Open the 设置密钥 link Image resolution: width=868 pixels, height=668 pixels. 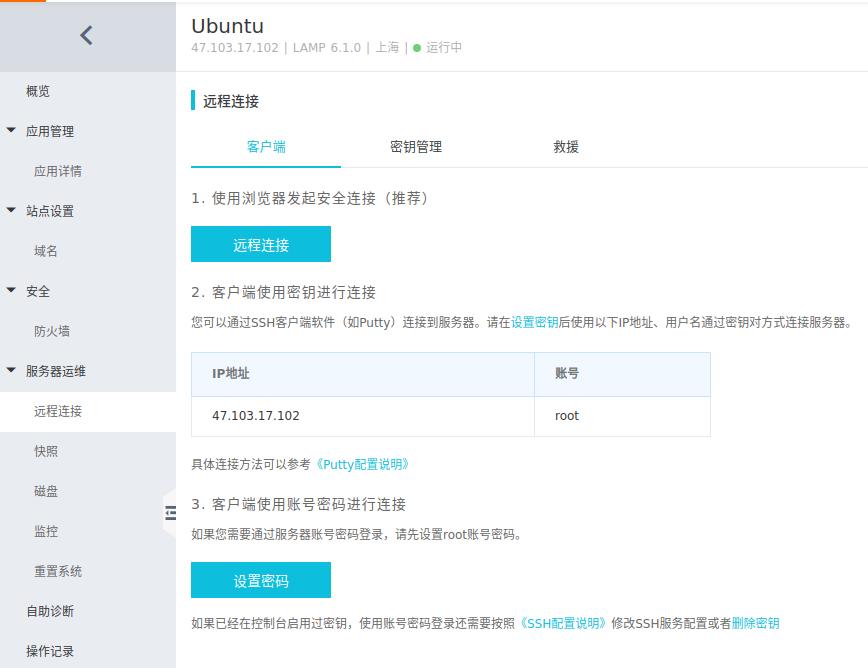535,322
